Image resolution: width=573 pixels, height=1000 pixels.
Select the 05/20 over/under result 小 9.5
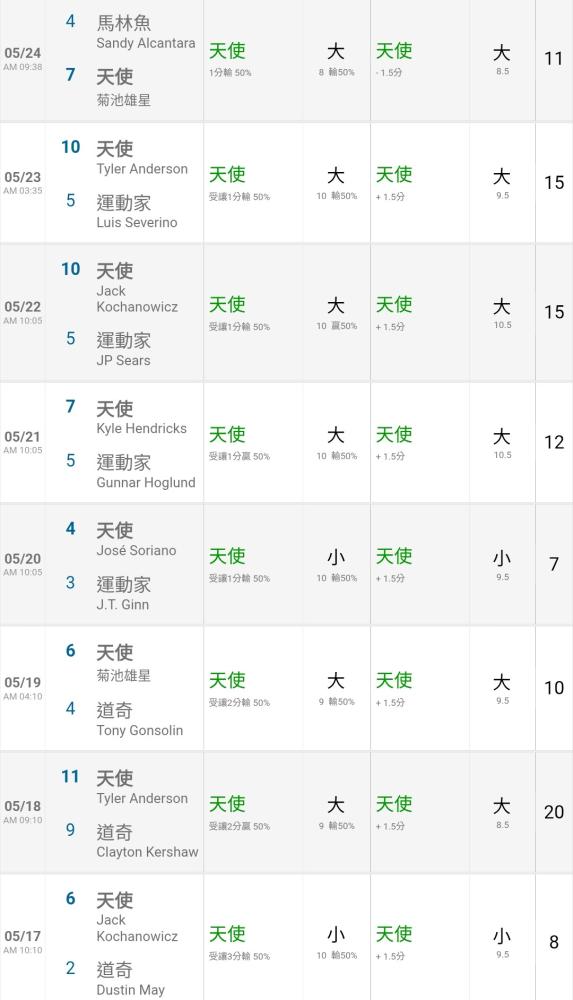pyautogui.click(x=502, y=565)
